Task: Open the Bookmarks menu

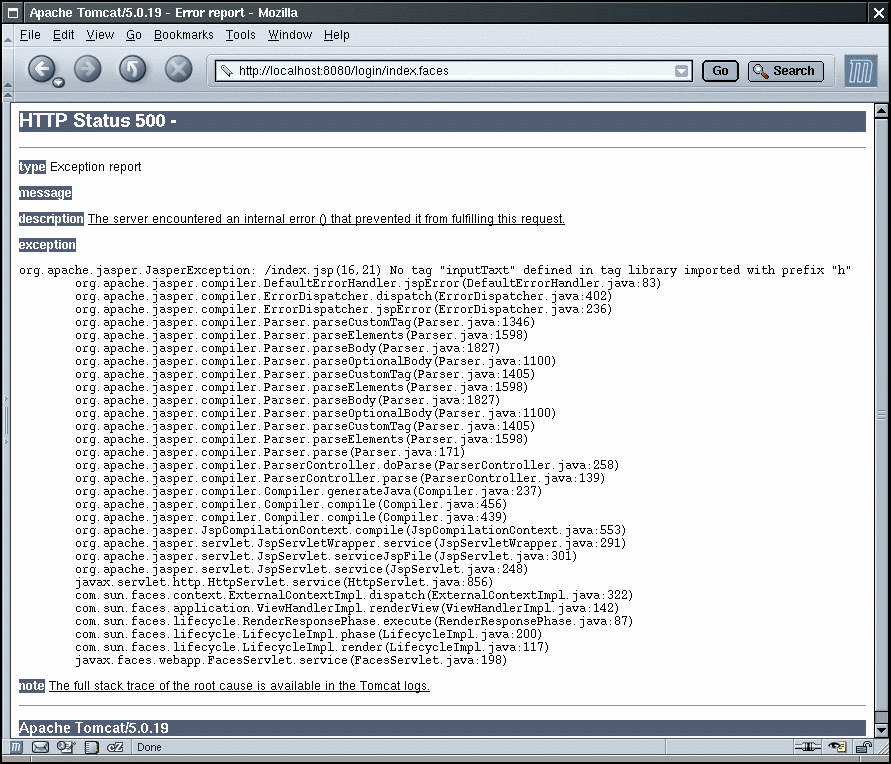Action: coord(184,35)
